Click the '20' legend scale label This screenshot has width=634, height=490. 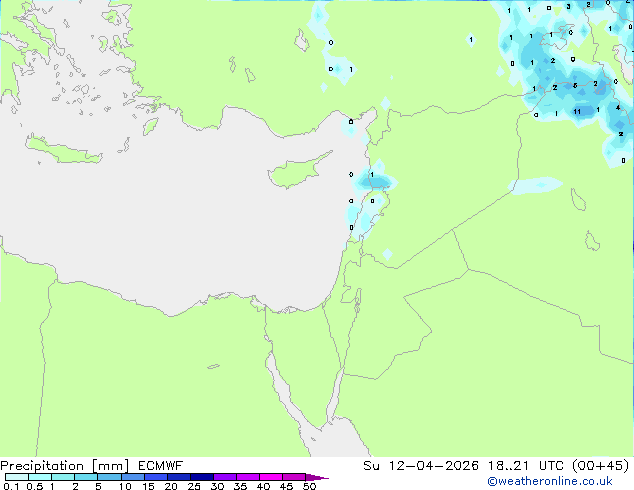tap(171, 486)
